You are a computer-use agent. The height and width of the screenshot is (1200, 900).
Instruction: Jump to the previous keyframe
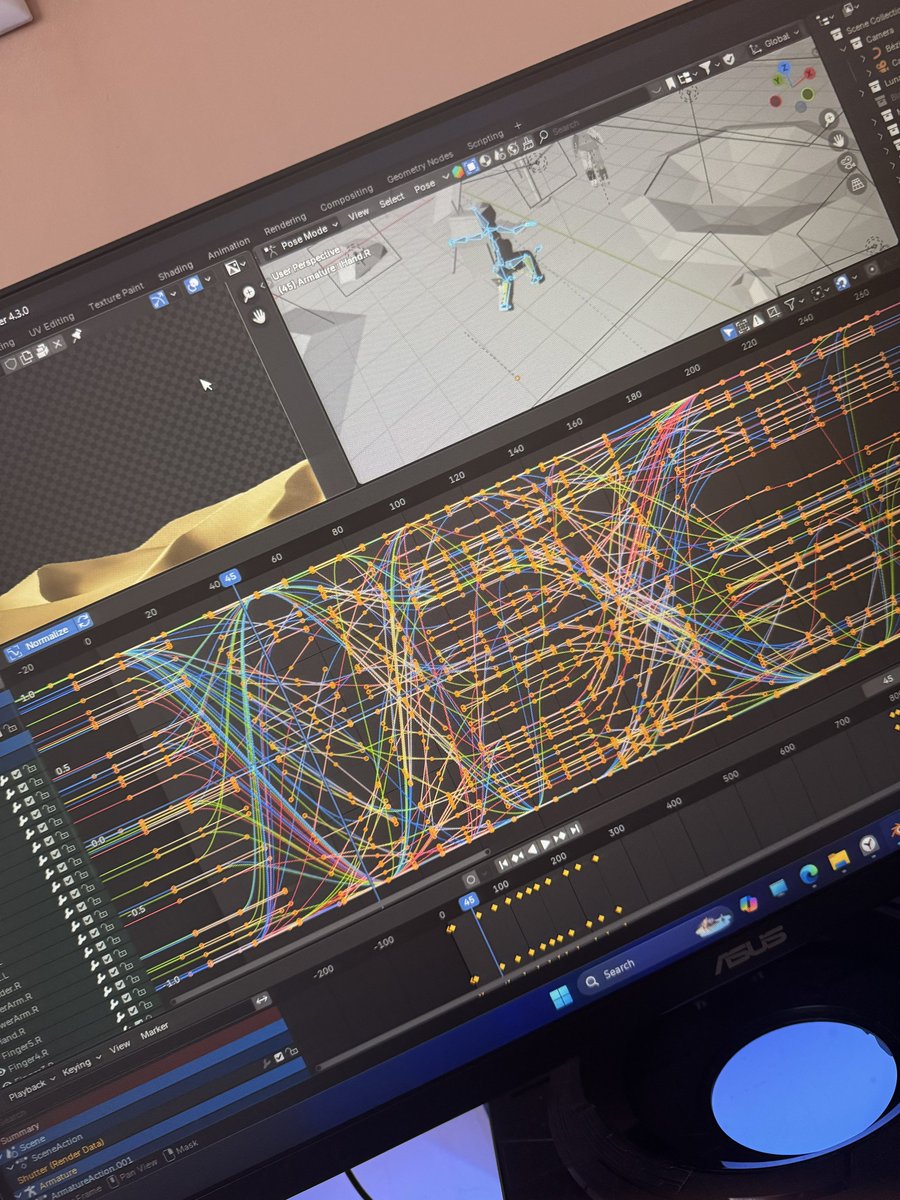coord(518,858)
